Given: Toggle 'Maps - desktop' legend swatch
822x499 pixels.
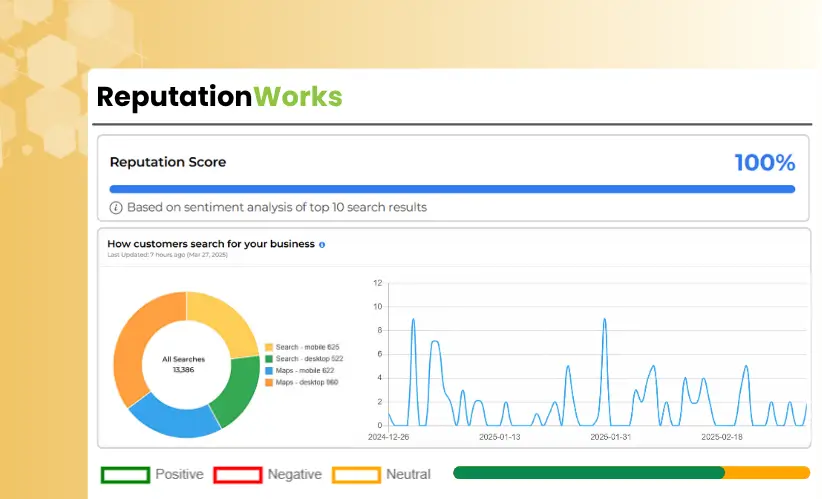Looking at the screenshot, I should (269, 383).
